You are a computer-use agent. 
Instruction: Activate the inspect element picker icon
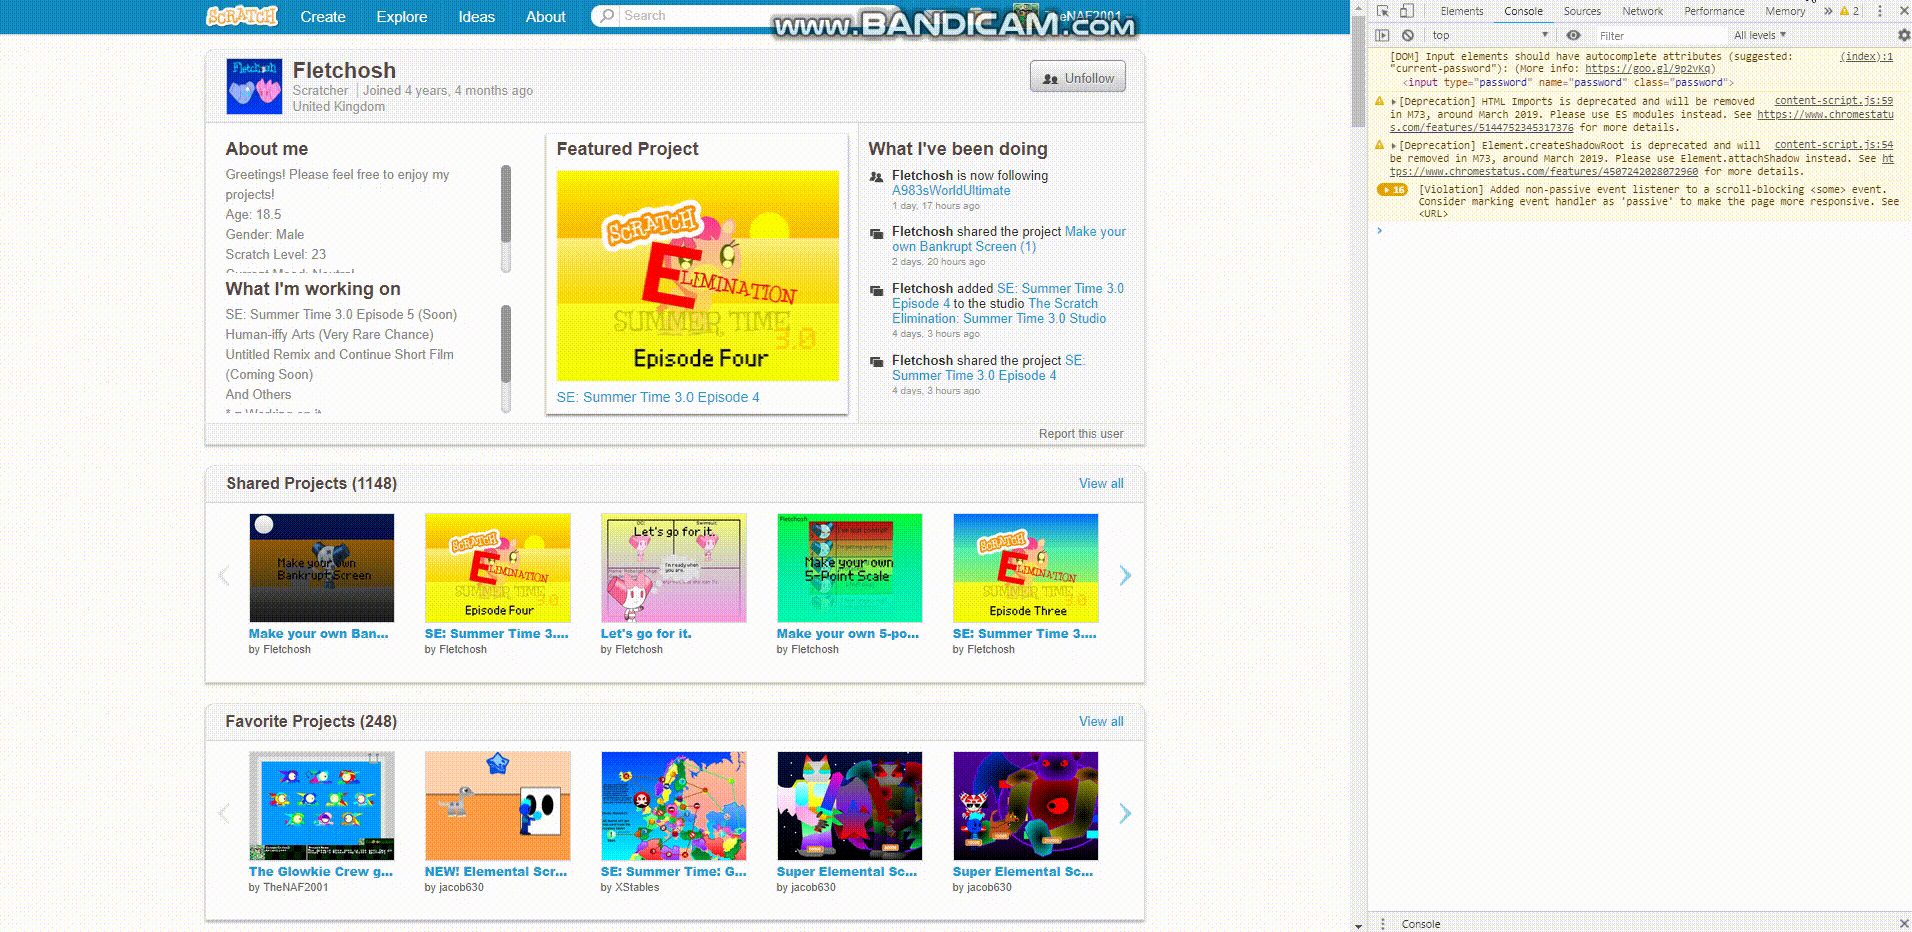click(x=1383, y=11)
